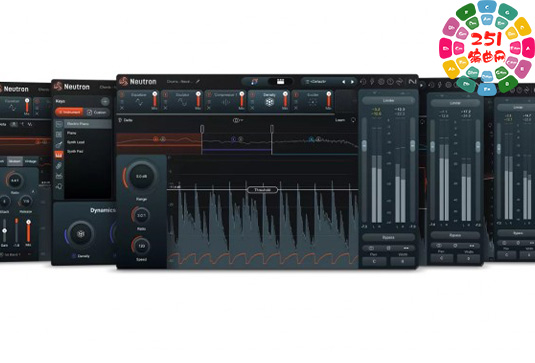The height and width of the screenshot is (363, 535).
Task: Go to the next preset with the right arrow
Action: coord(352,82)
